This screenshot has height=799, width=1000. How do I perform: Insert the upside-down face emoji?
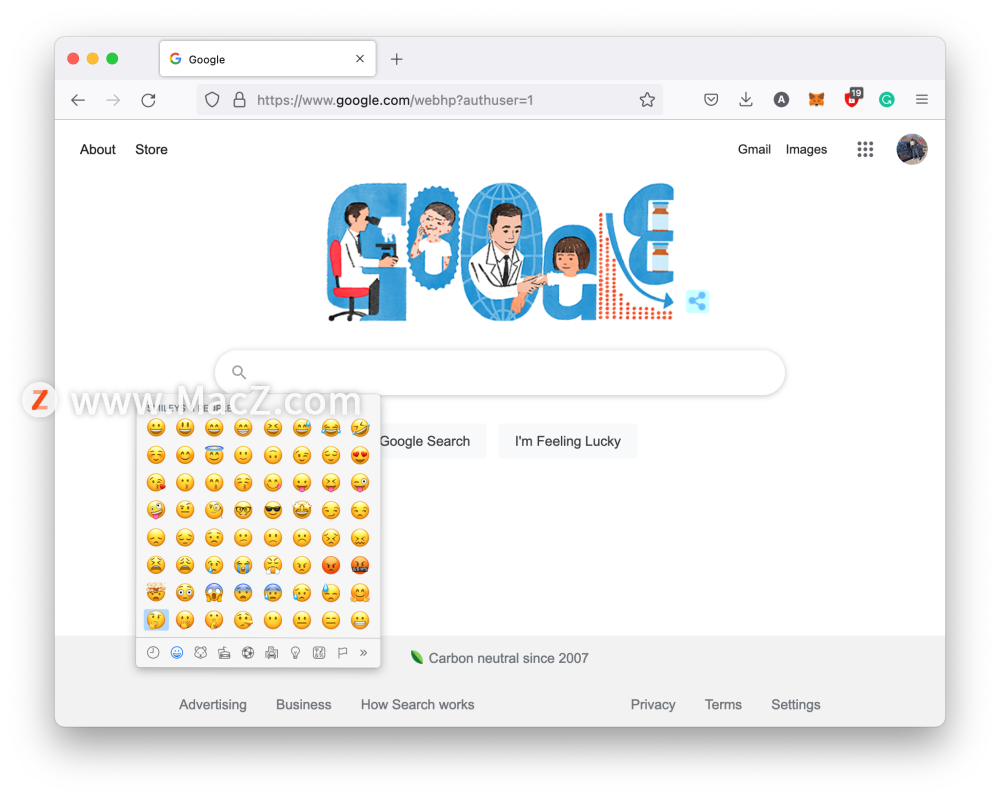click(272, 455)
